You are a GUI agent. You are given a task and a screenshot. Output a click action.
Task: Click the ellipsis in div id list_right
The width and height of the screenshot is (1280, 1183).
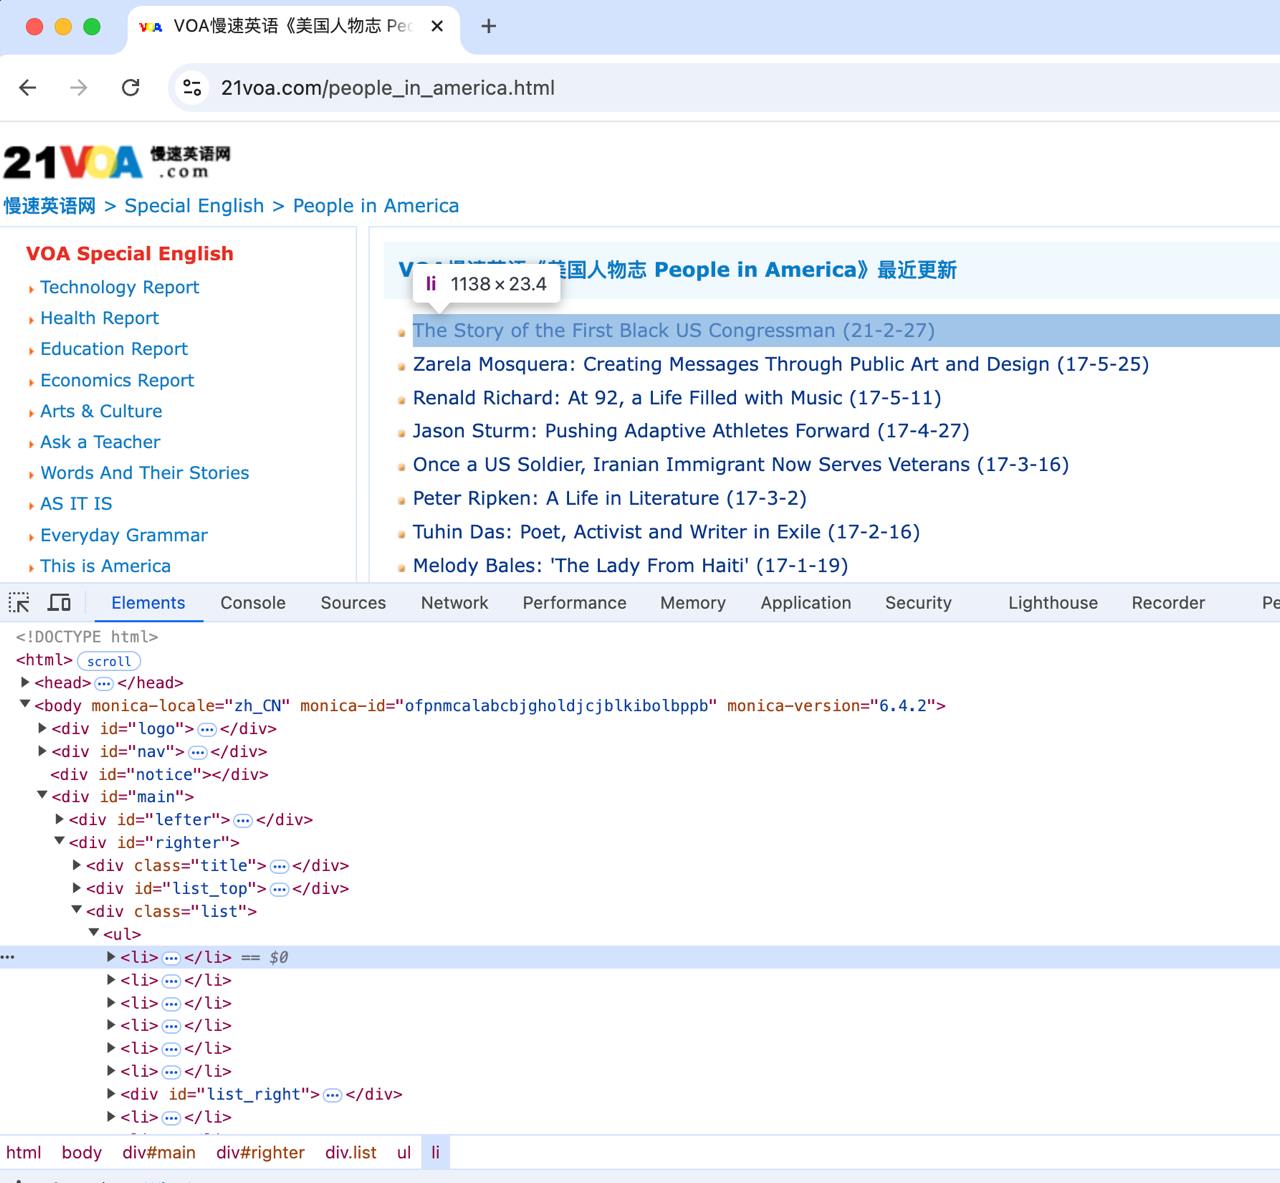click(x=333, y=1095)
